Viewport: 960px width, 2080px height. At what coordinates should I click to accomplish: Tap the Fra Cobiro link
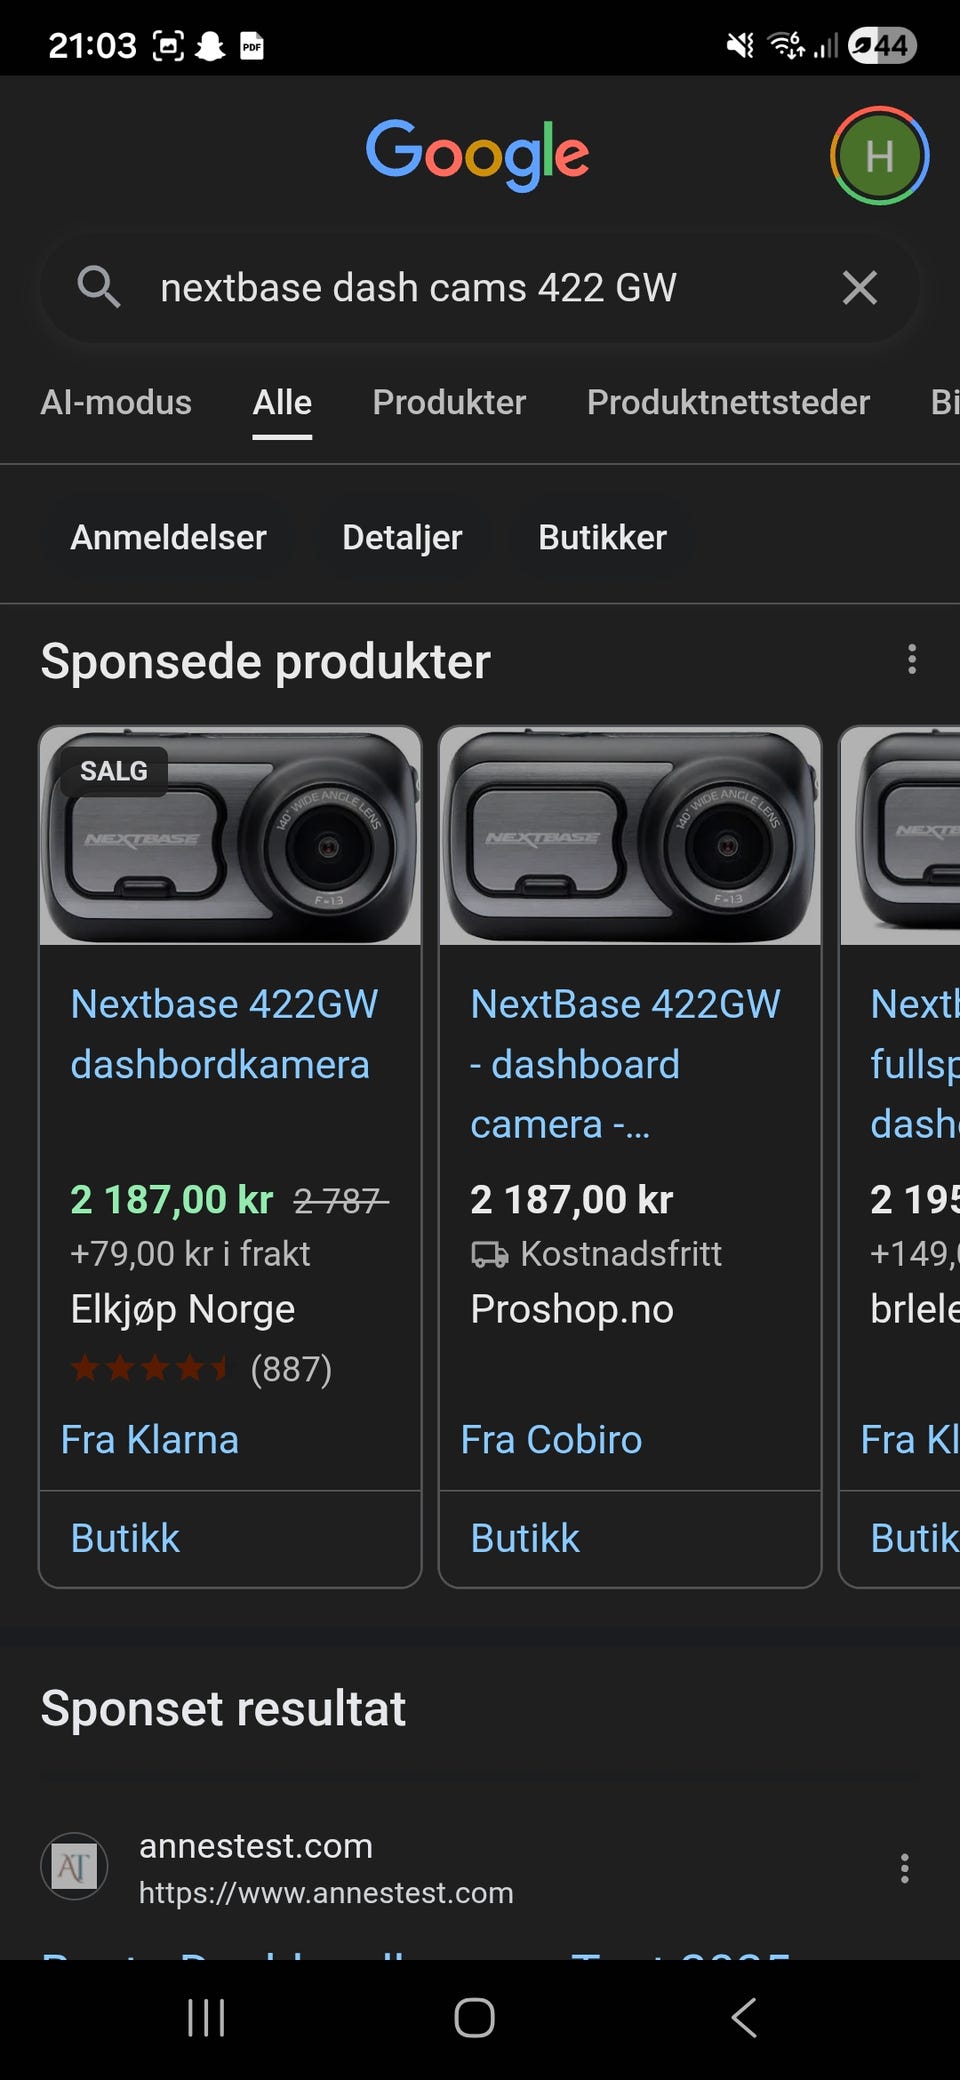coord(551,1440)
